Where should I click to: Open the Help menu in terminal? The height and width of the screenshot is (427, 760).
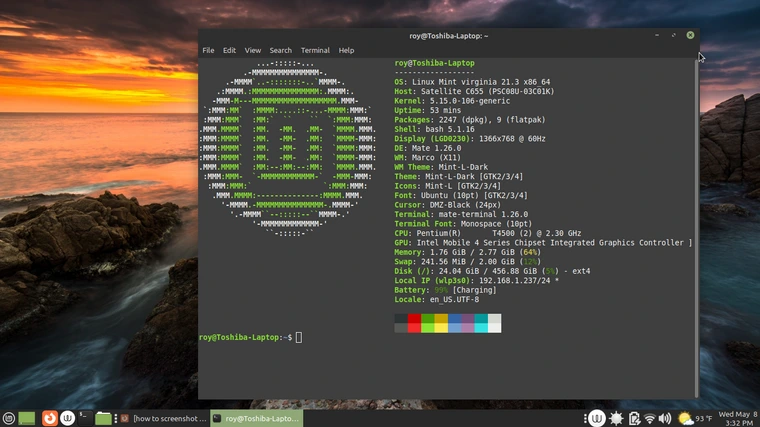click(346, 50)
